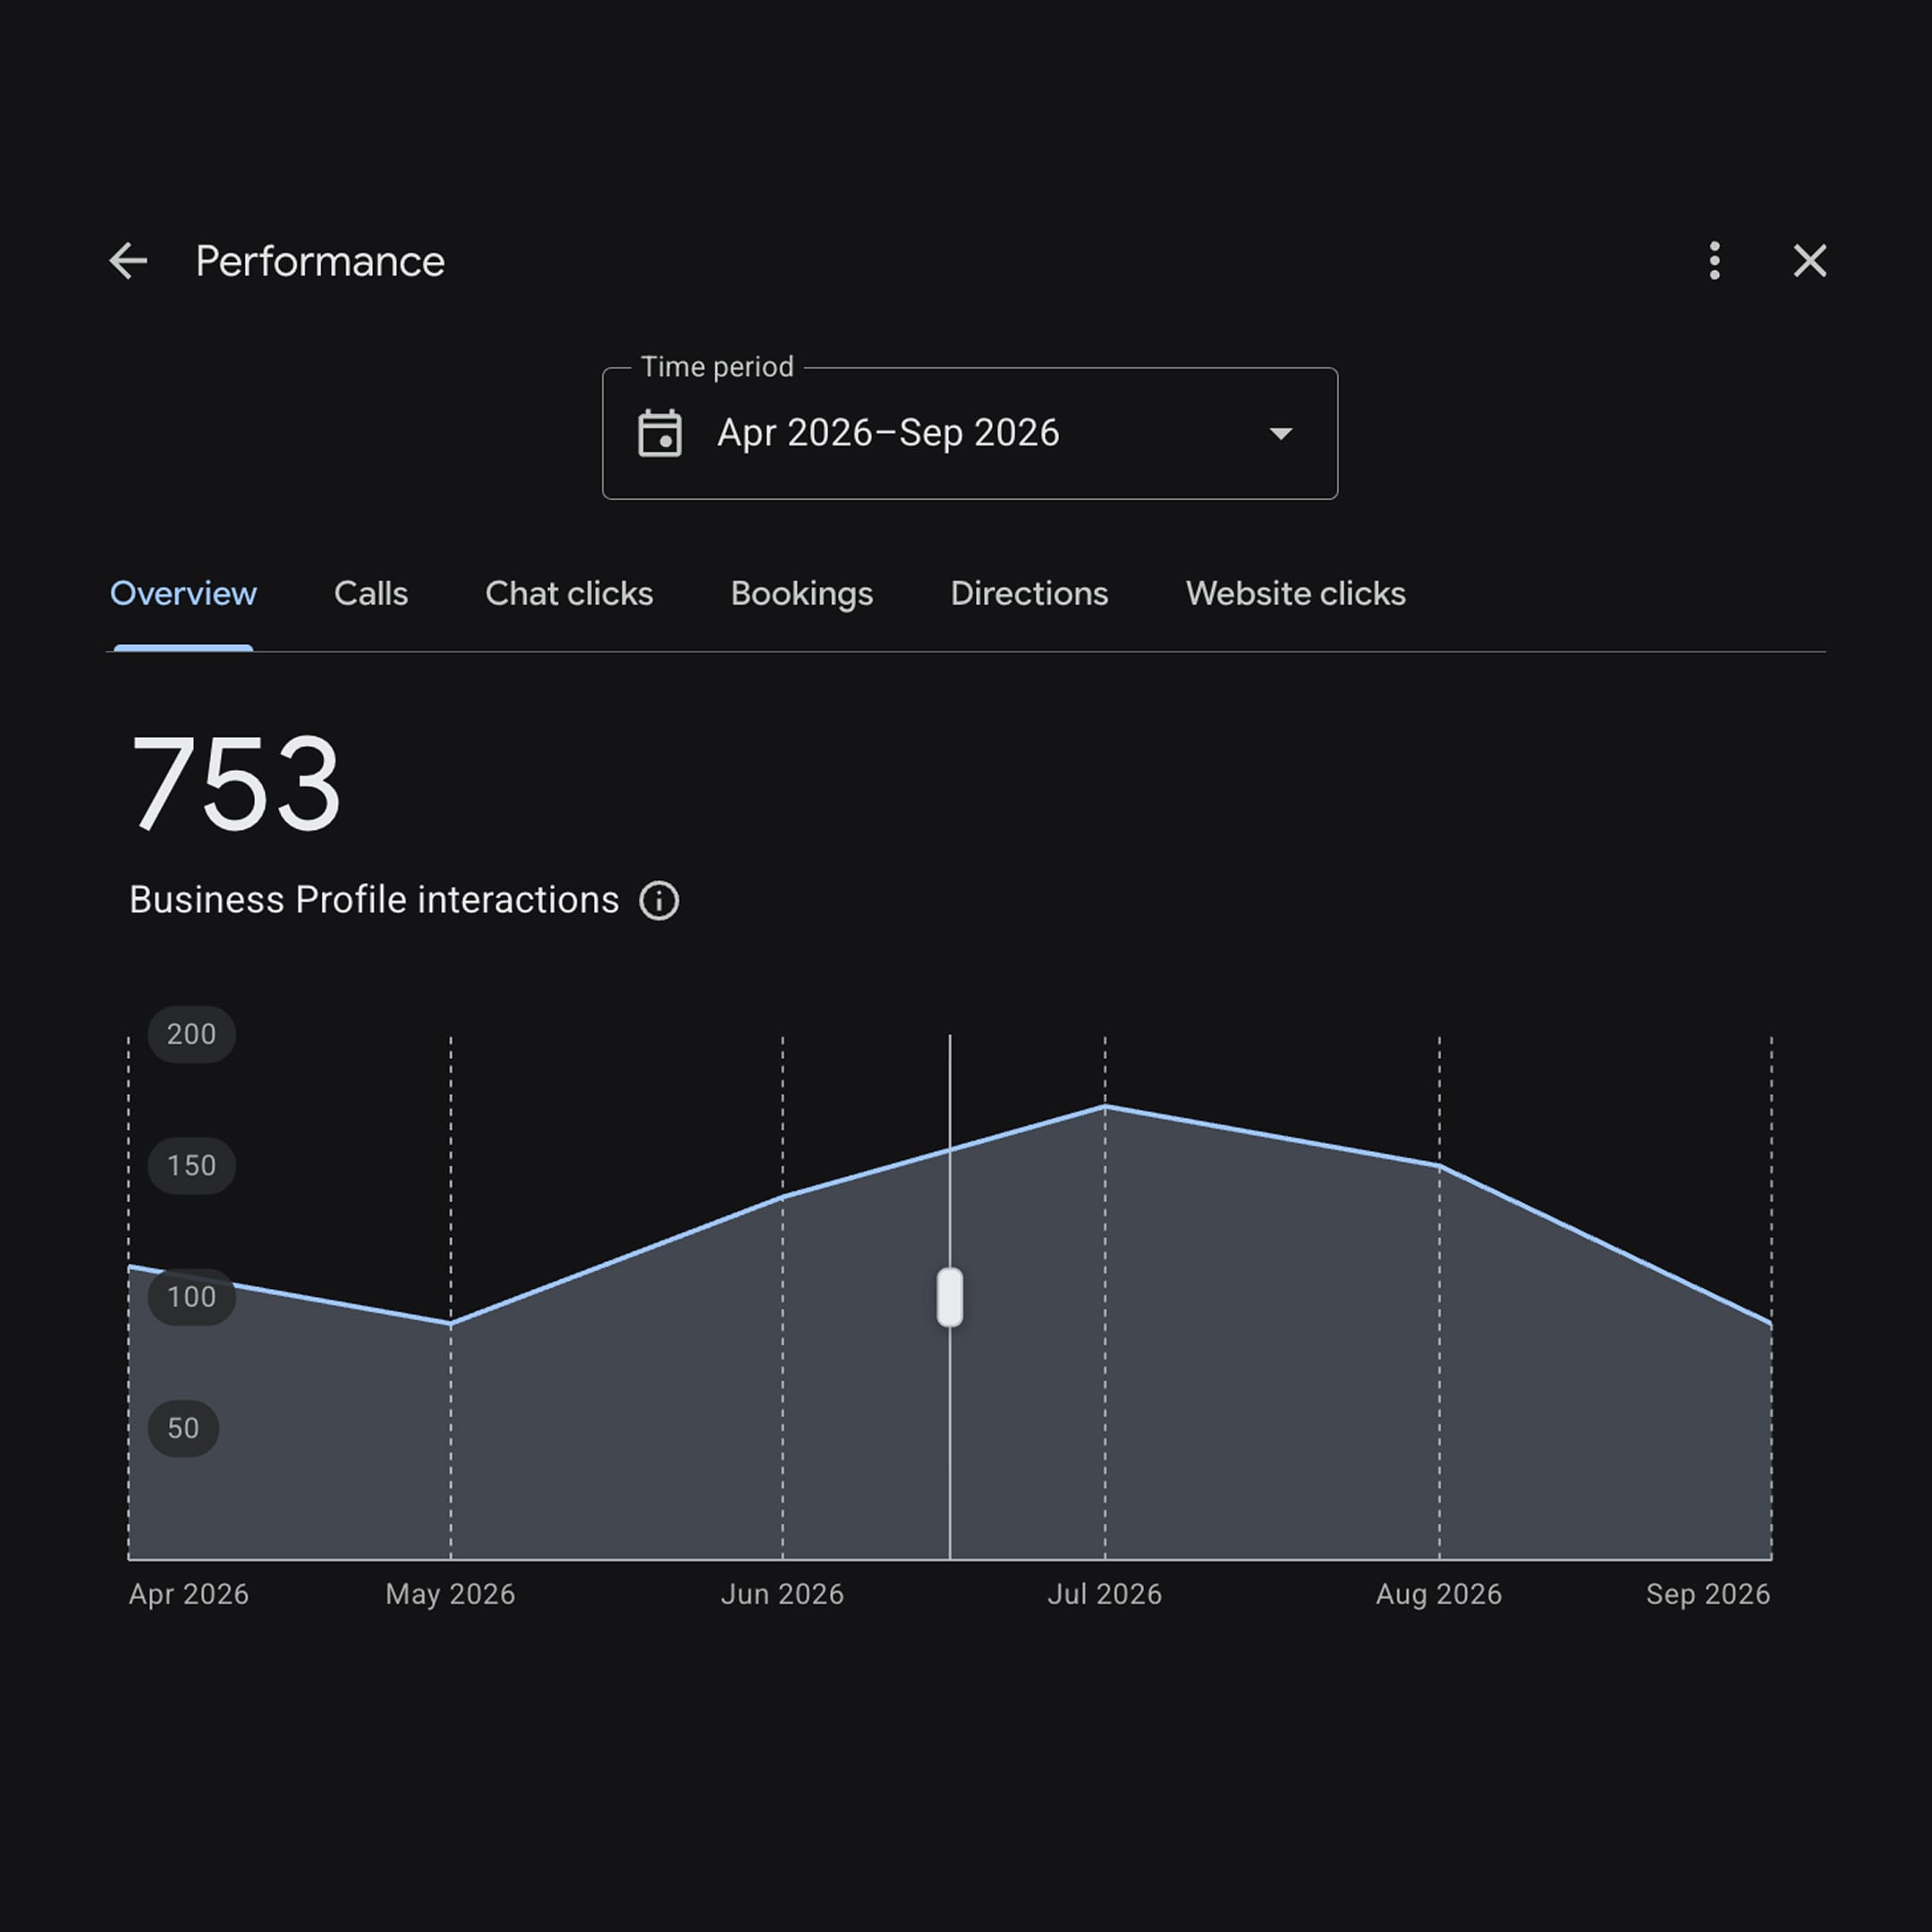Click the Business Profile interactions label
Screen dimensions: 1932x1932
(x=374, y=900)
